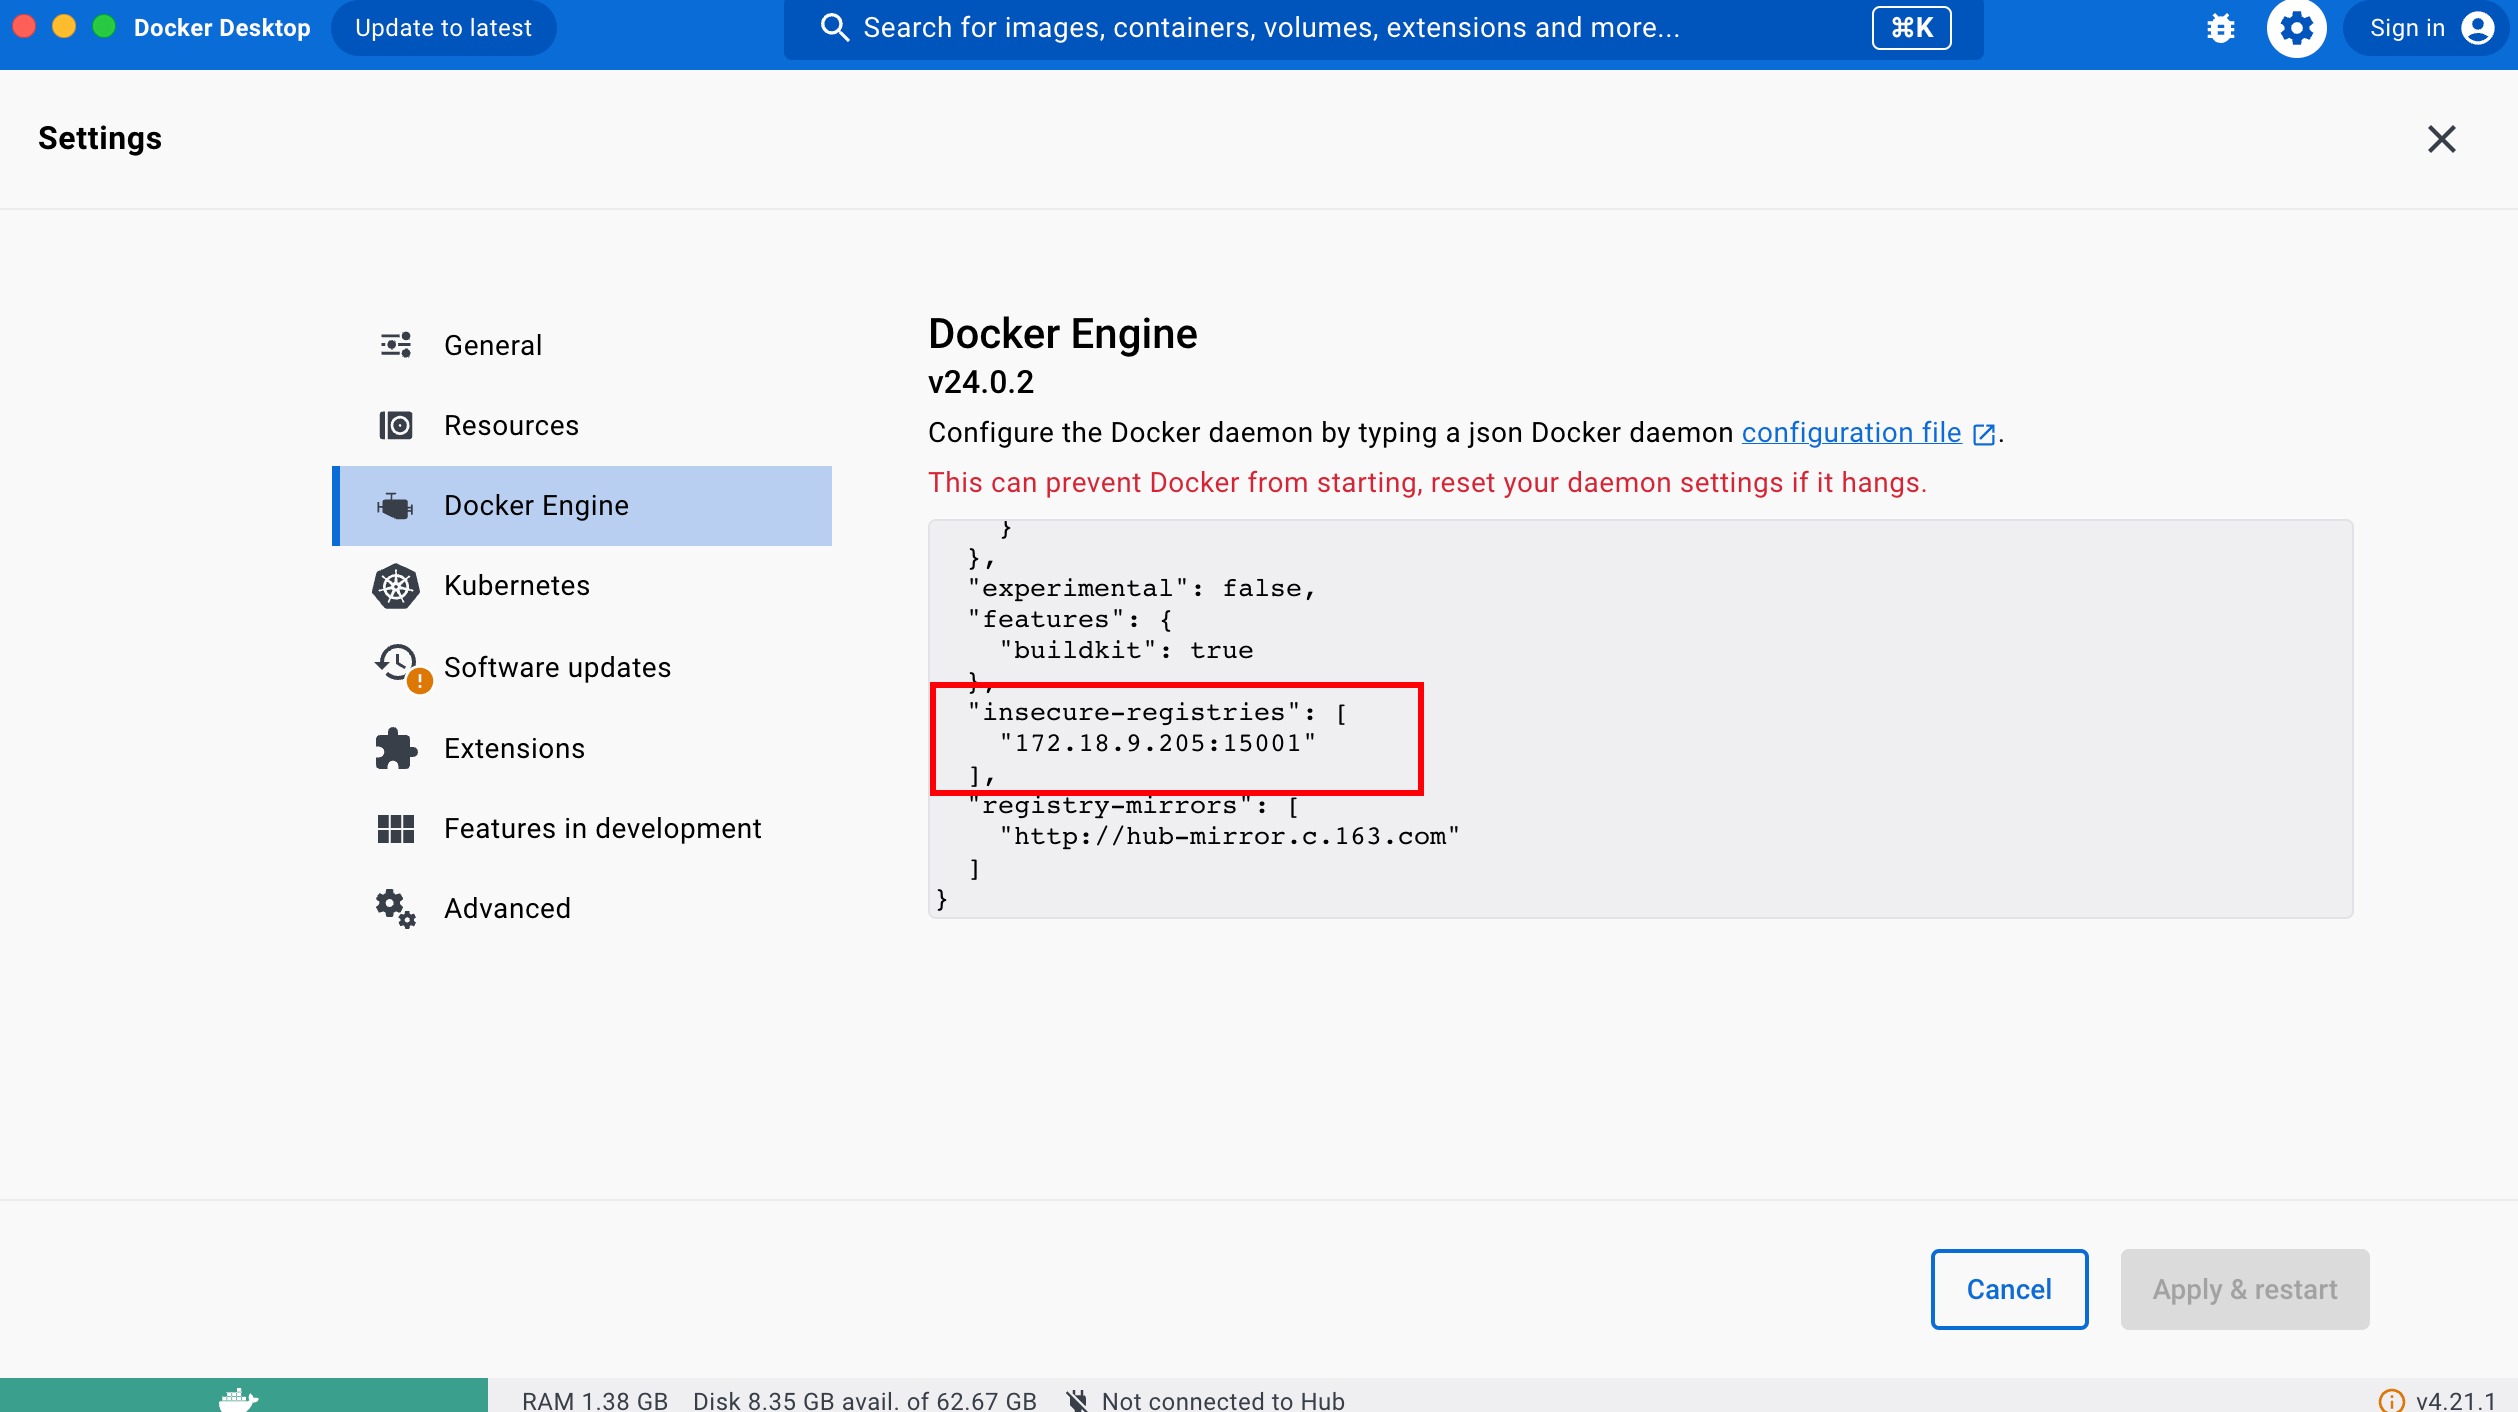Click the ⌘K shortcut badge

[x=1911, y=28]
